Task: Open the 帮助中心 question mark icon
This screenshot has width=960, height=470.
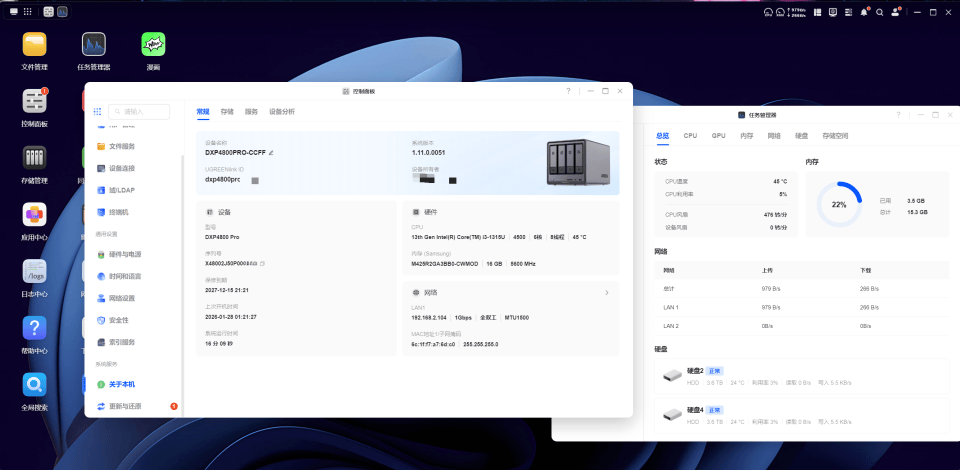Action: coord(34,329)
